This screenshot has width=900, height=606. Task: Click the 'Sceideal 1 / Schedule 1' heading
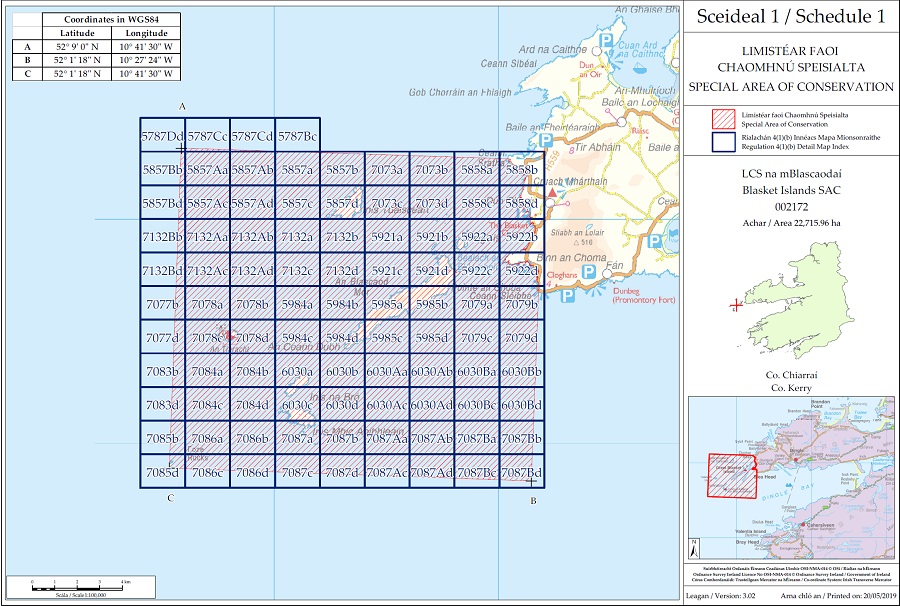(x=791, y=17)
